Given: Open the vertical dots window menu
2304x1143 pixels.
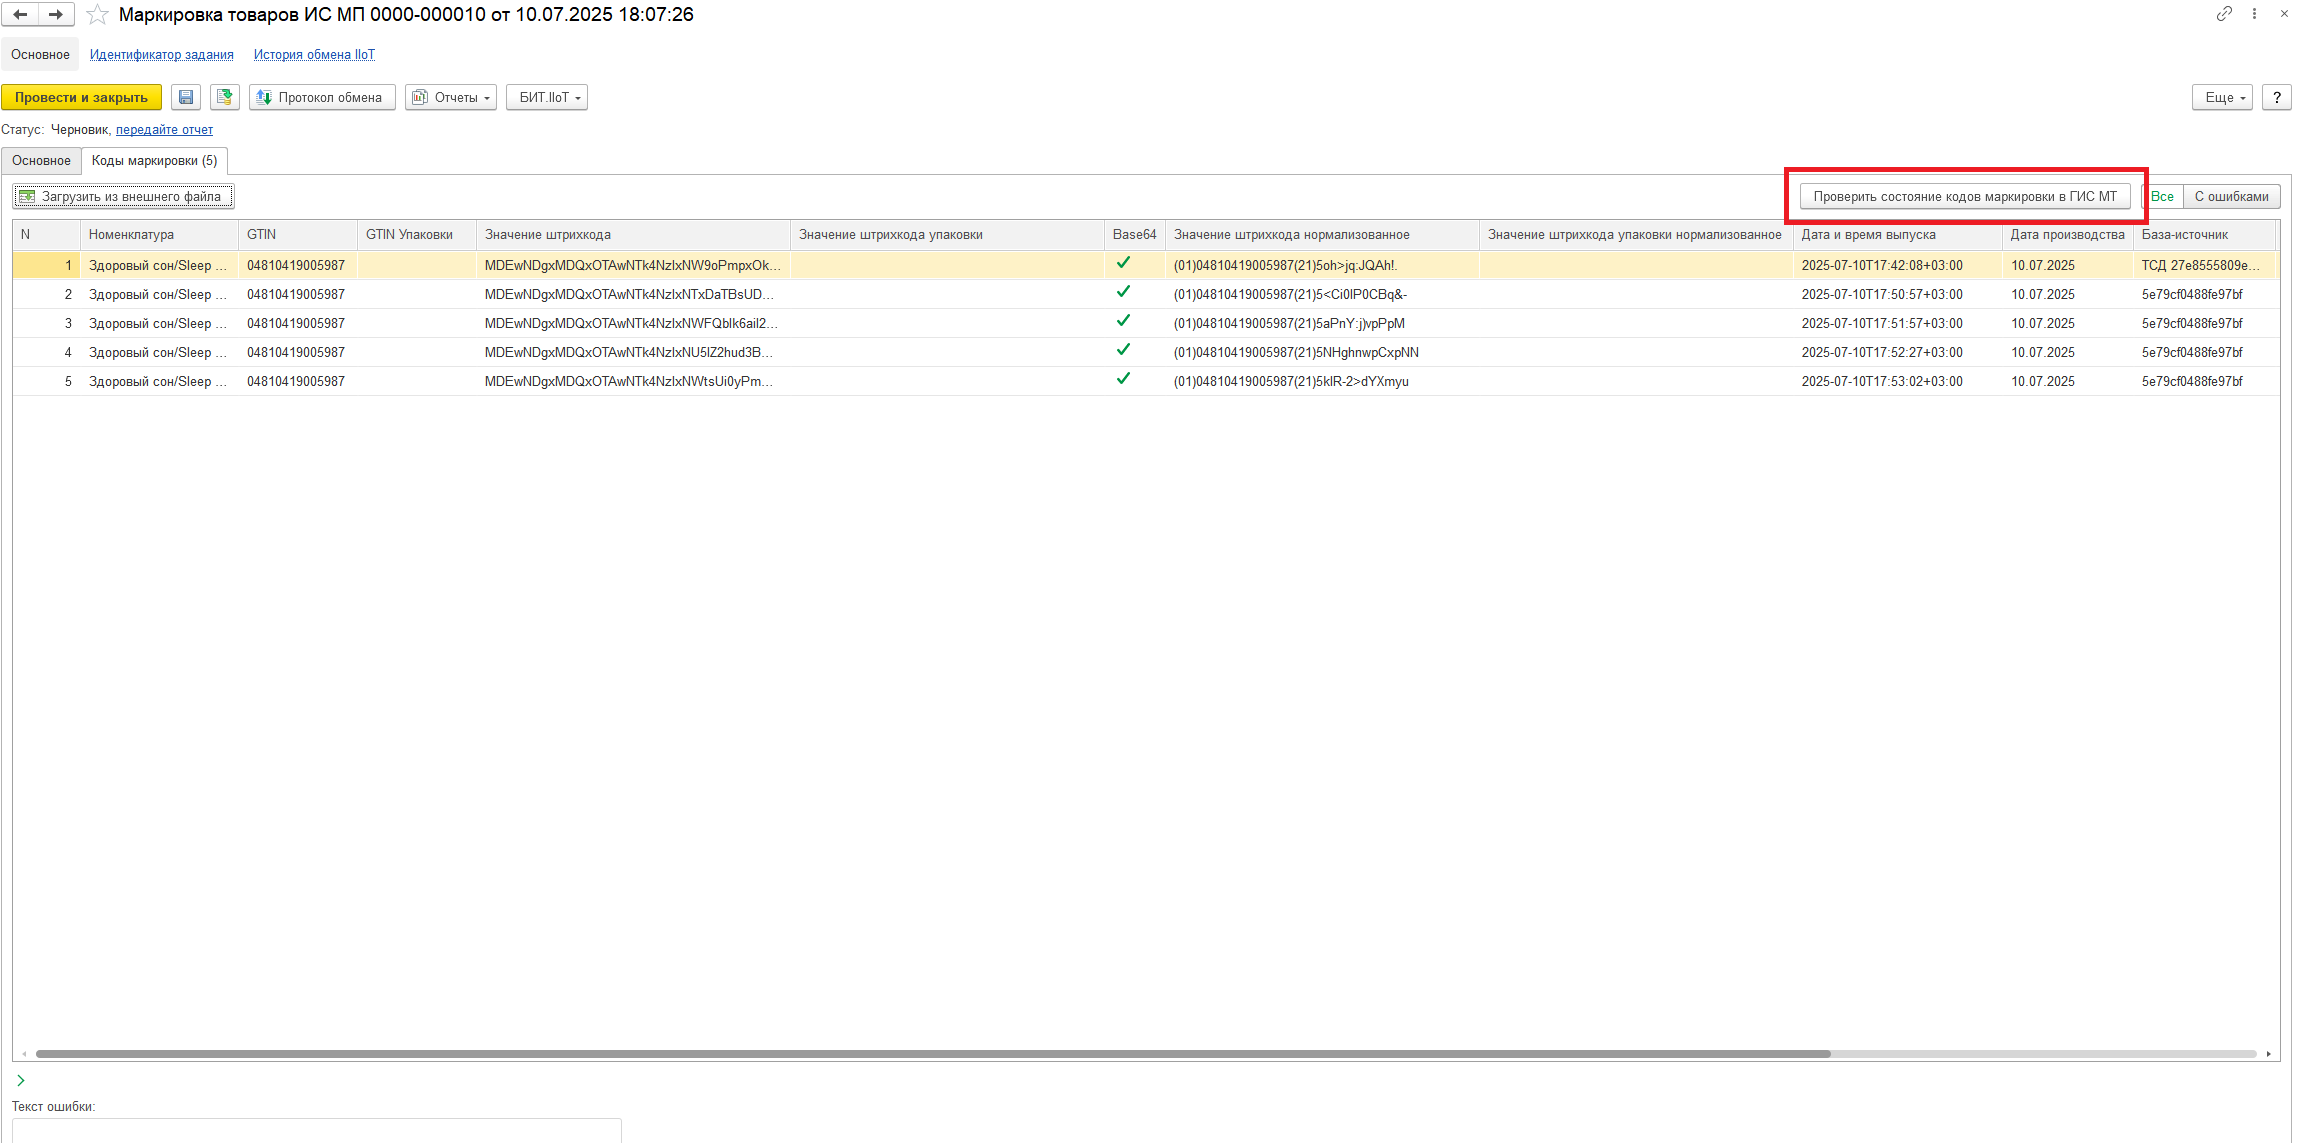Looking at the screenshot, I should coord(2254,14).
